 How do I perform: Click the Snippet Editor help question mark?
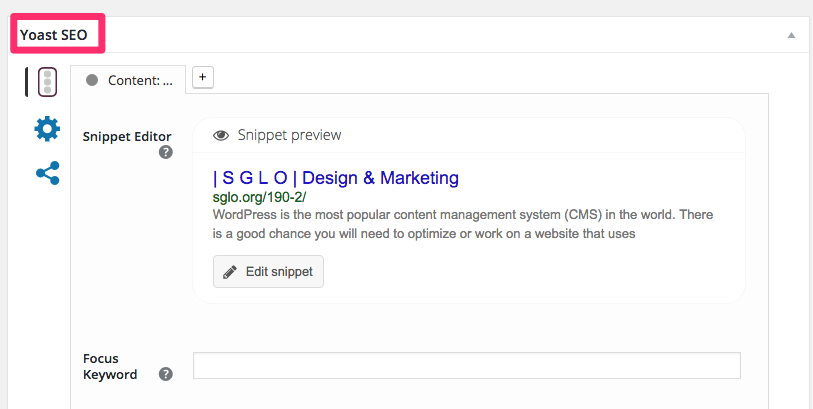[165, 152]
